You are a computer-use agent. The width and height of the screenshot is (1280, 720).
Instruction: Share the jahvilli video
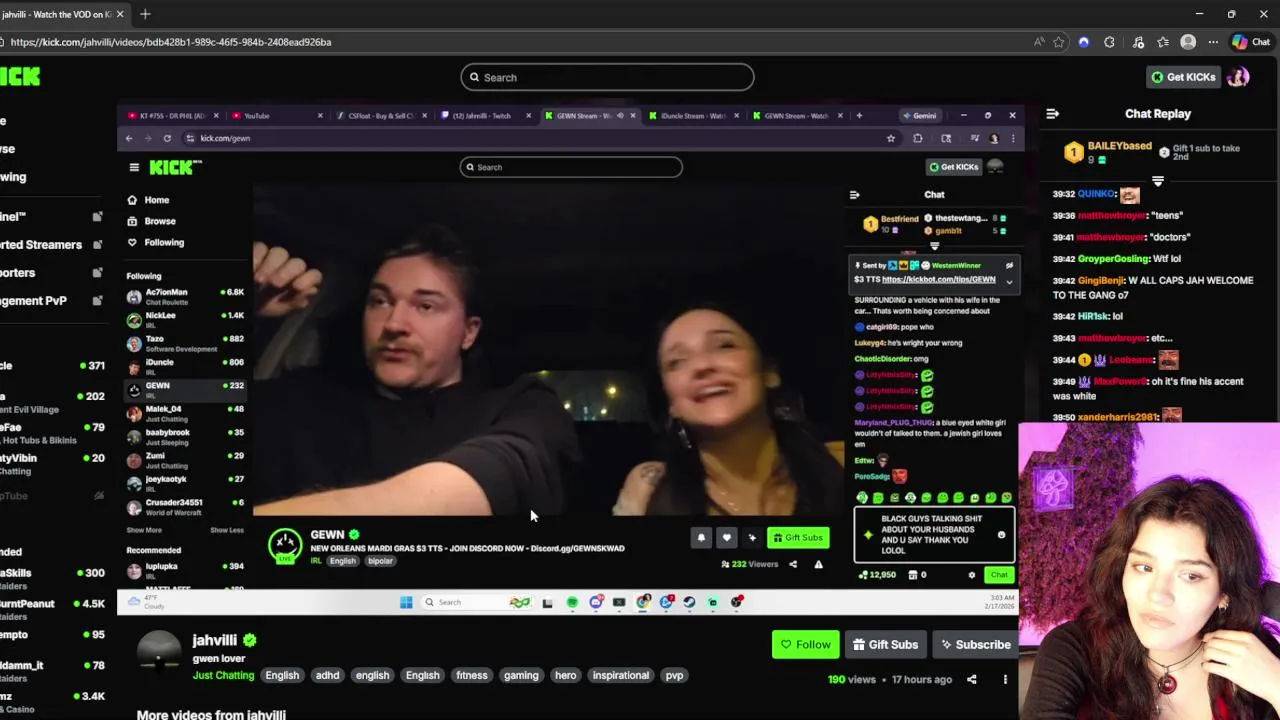click(972, 680)
